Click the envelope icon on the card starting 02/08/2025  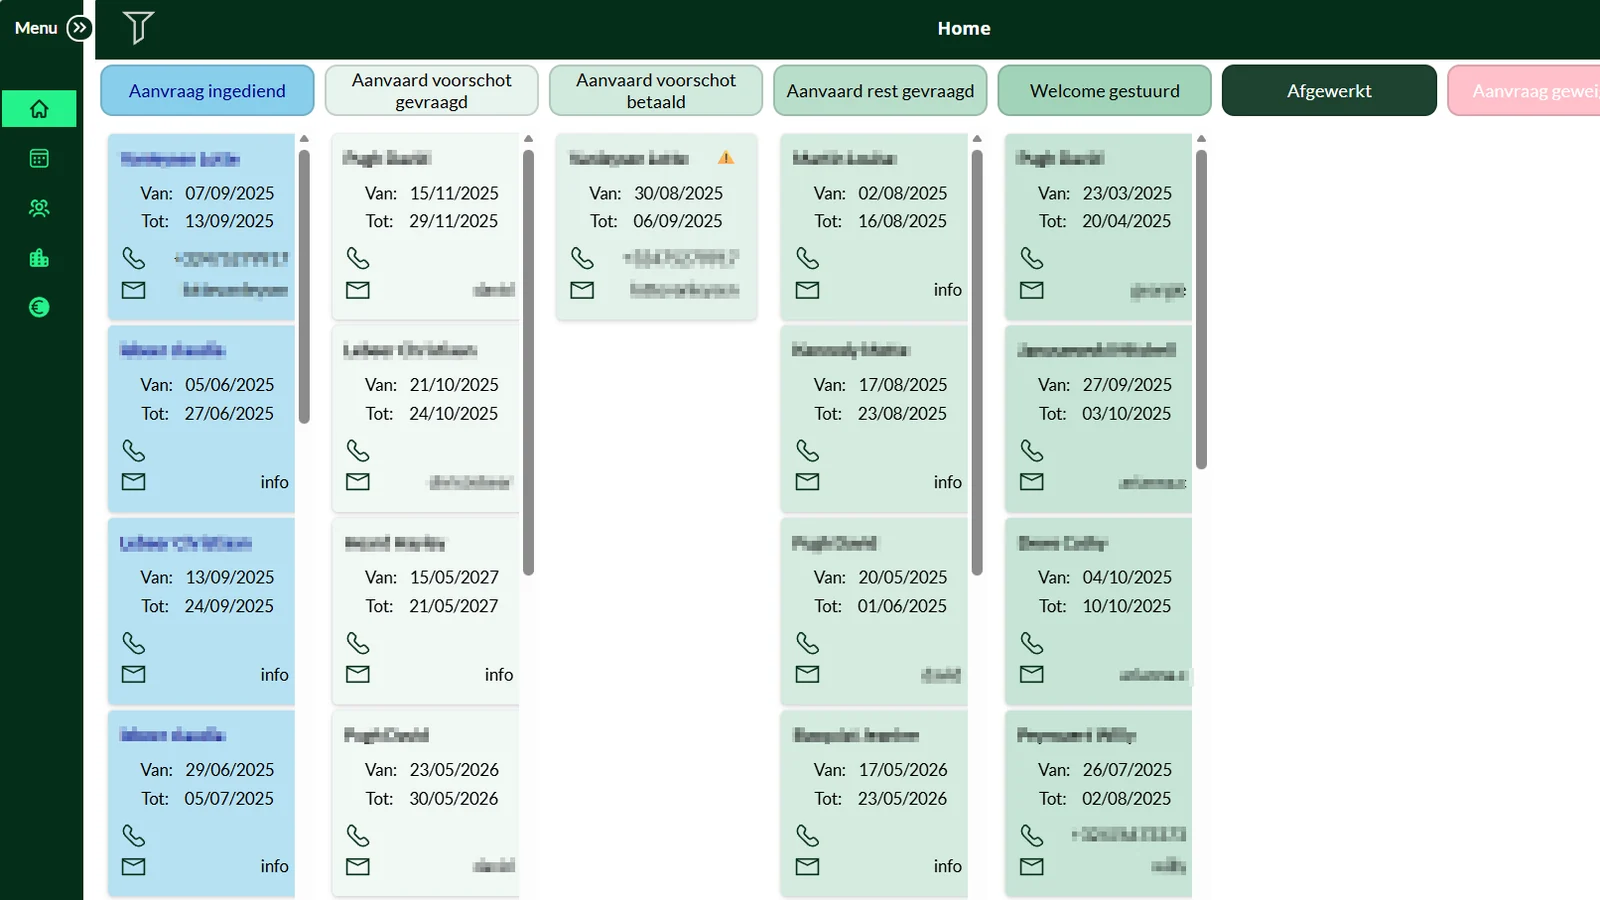click(x=807, y=290)
